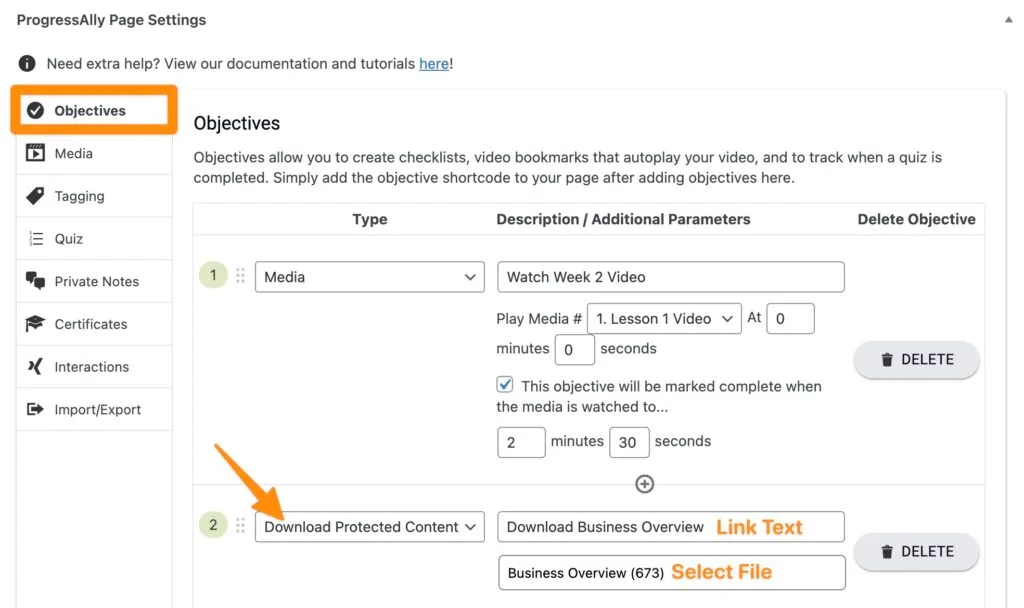Edit the Watch Week 2 Video description field
This screenshot has height=608, width=1024.
point(670,277)
